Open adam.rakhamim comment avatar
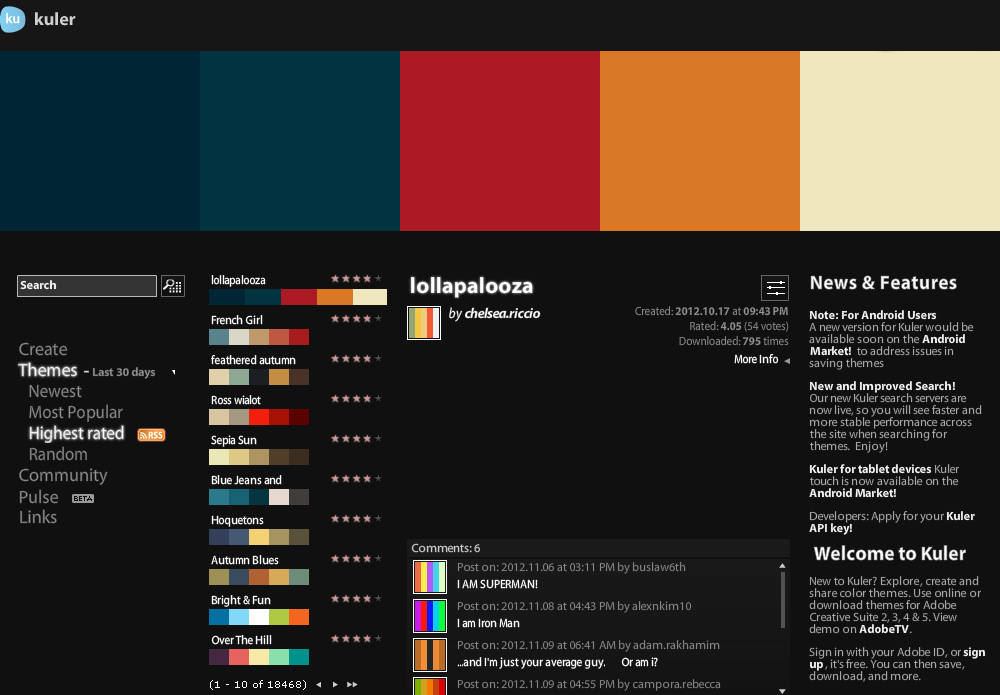Viewport: 1000px width, 695px height. click(x=430, y=655)
